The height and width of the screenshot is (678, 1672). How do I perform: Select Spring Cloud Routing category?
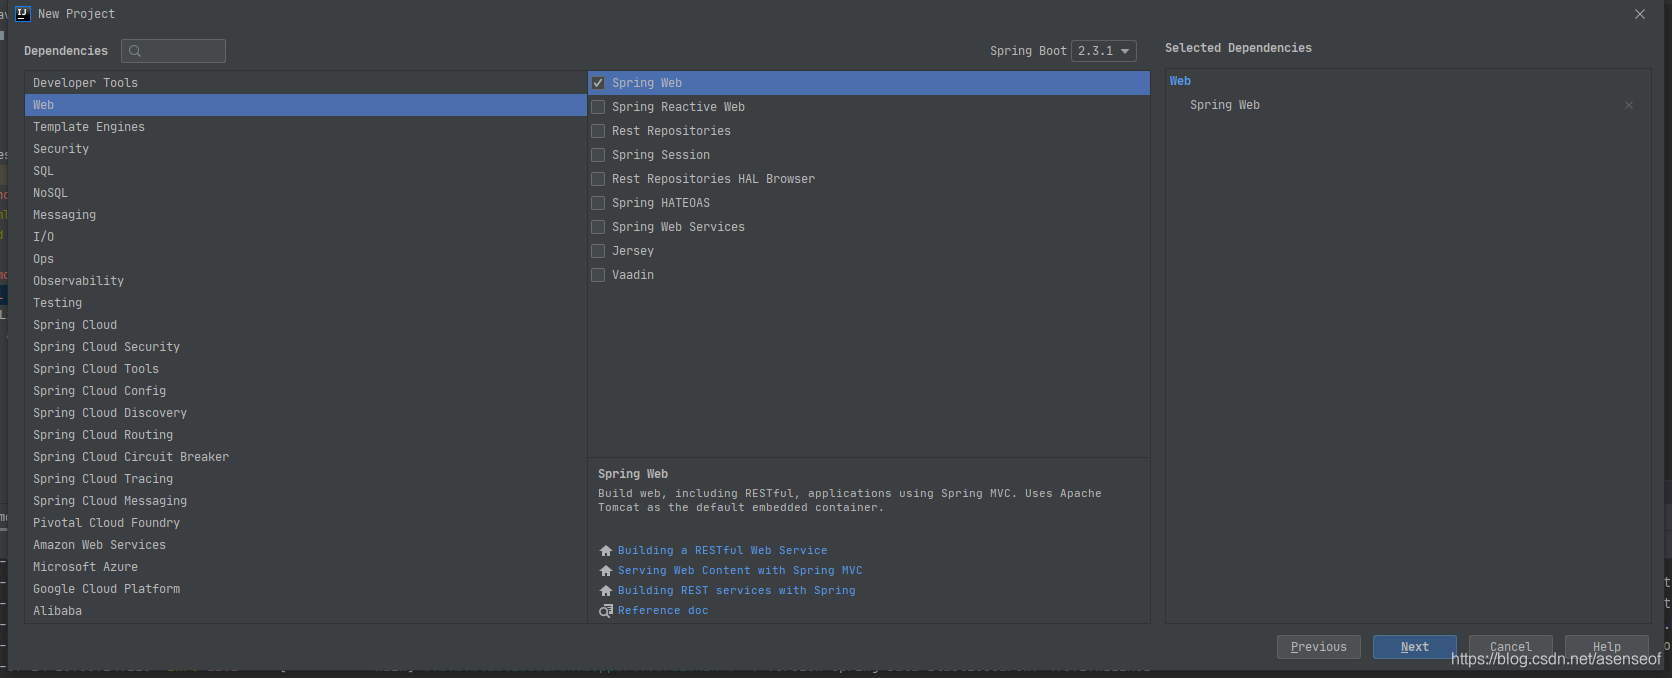point(305,435)
